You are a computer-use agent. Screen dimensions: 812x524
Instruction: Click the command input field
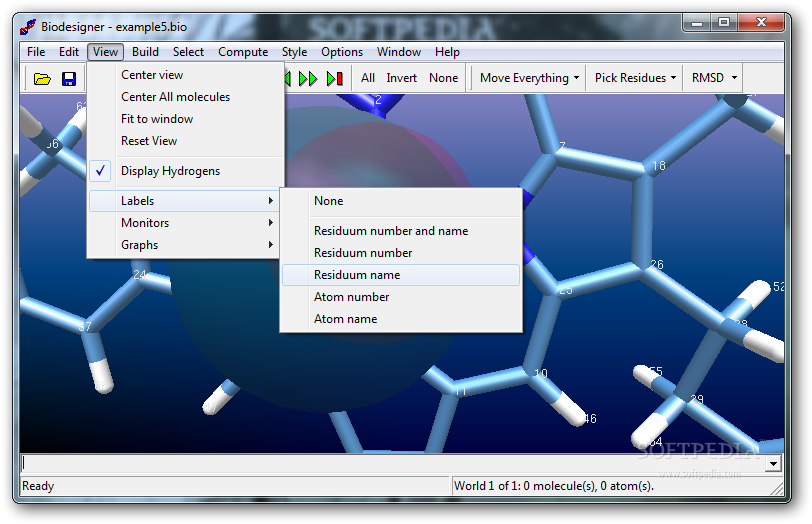coord(393,464)
